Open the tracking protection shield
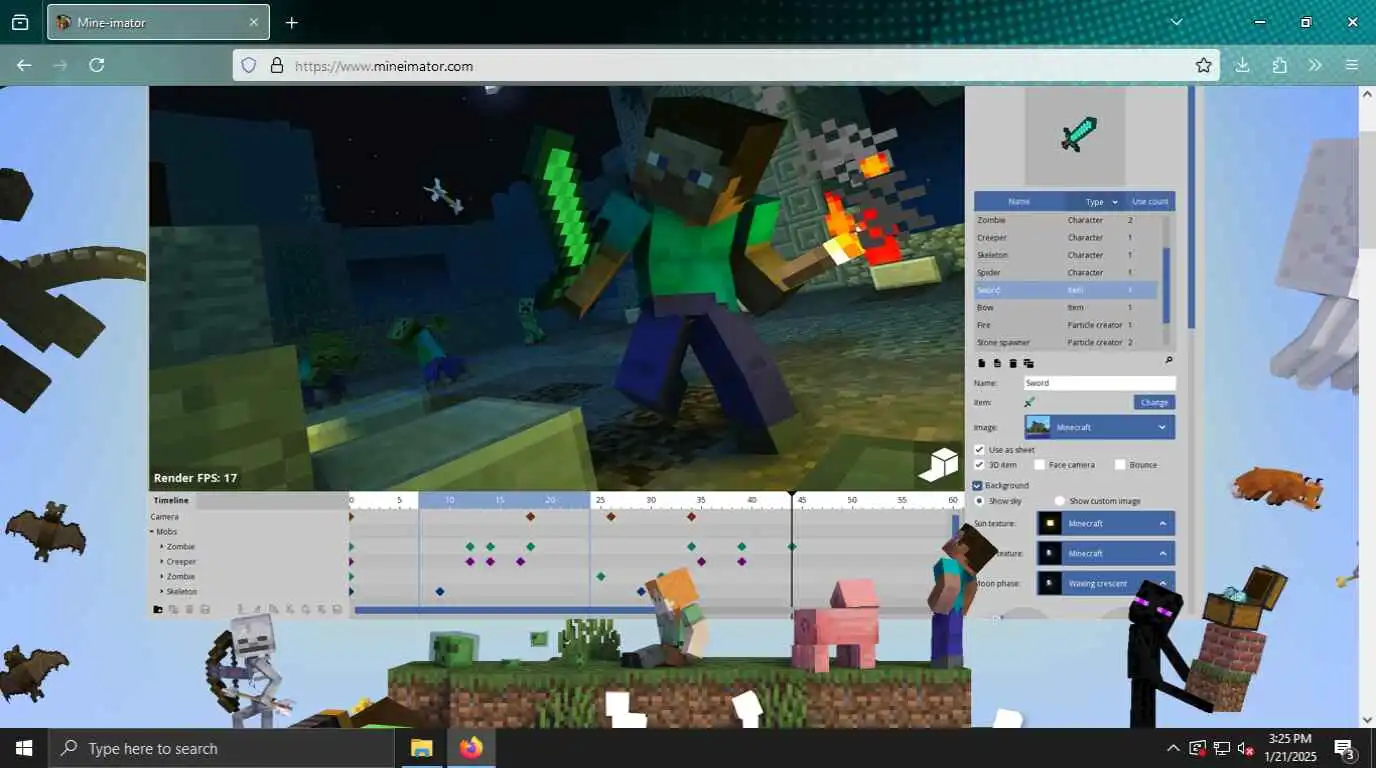 (x=249, y=65)
